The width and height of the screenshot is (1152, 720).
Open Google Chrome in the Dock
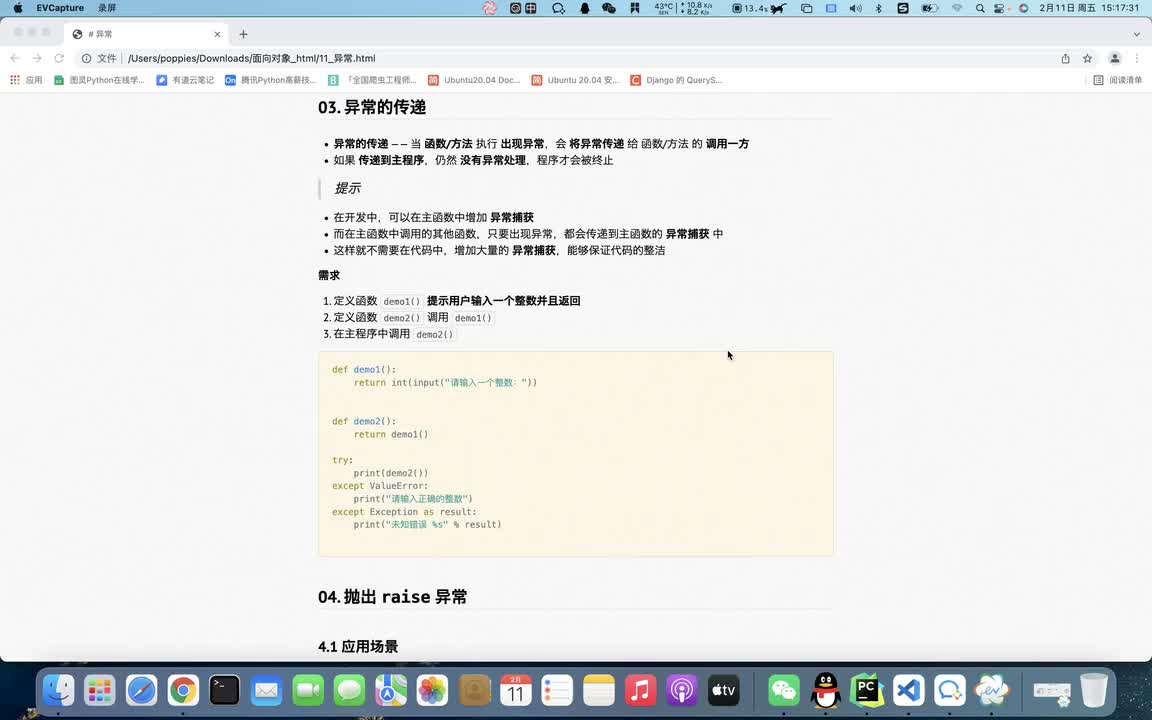coord(183,691)
